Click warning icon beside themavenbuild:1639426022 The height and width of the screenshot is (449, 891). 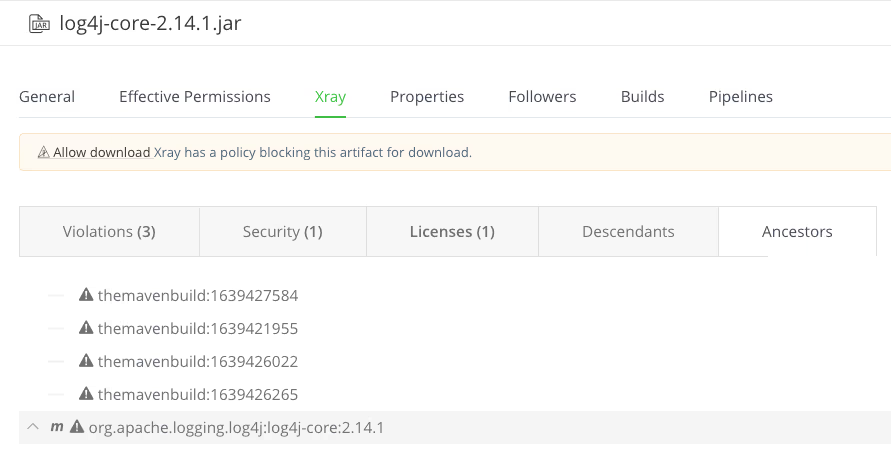tap(86, 360)
